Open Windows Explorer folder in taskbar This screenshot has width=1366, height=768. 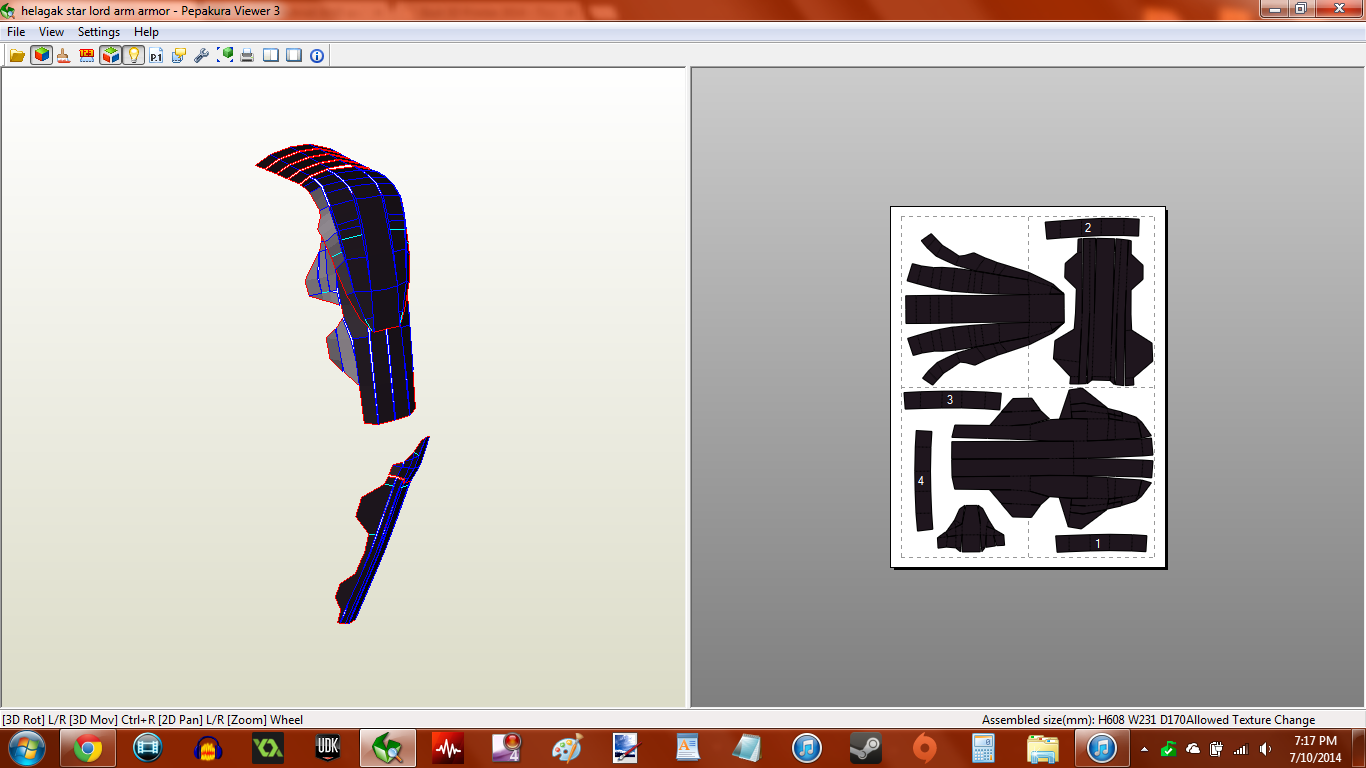pos(1043,748)
